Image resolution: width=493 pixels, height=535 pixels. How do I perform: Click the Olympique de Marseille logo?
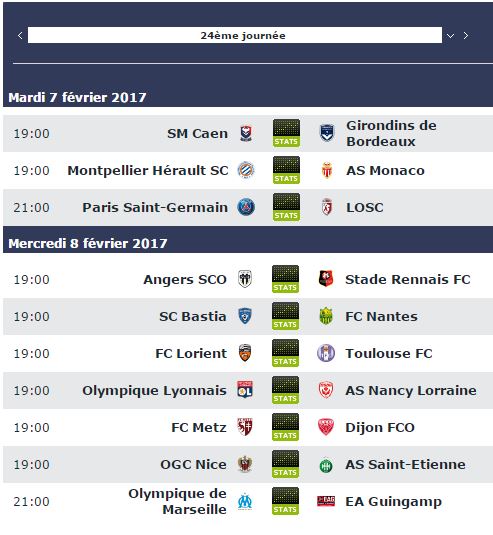245,501
